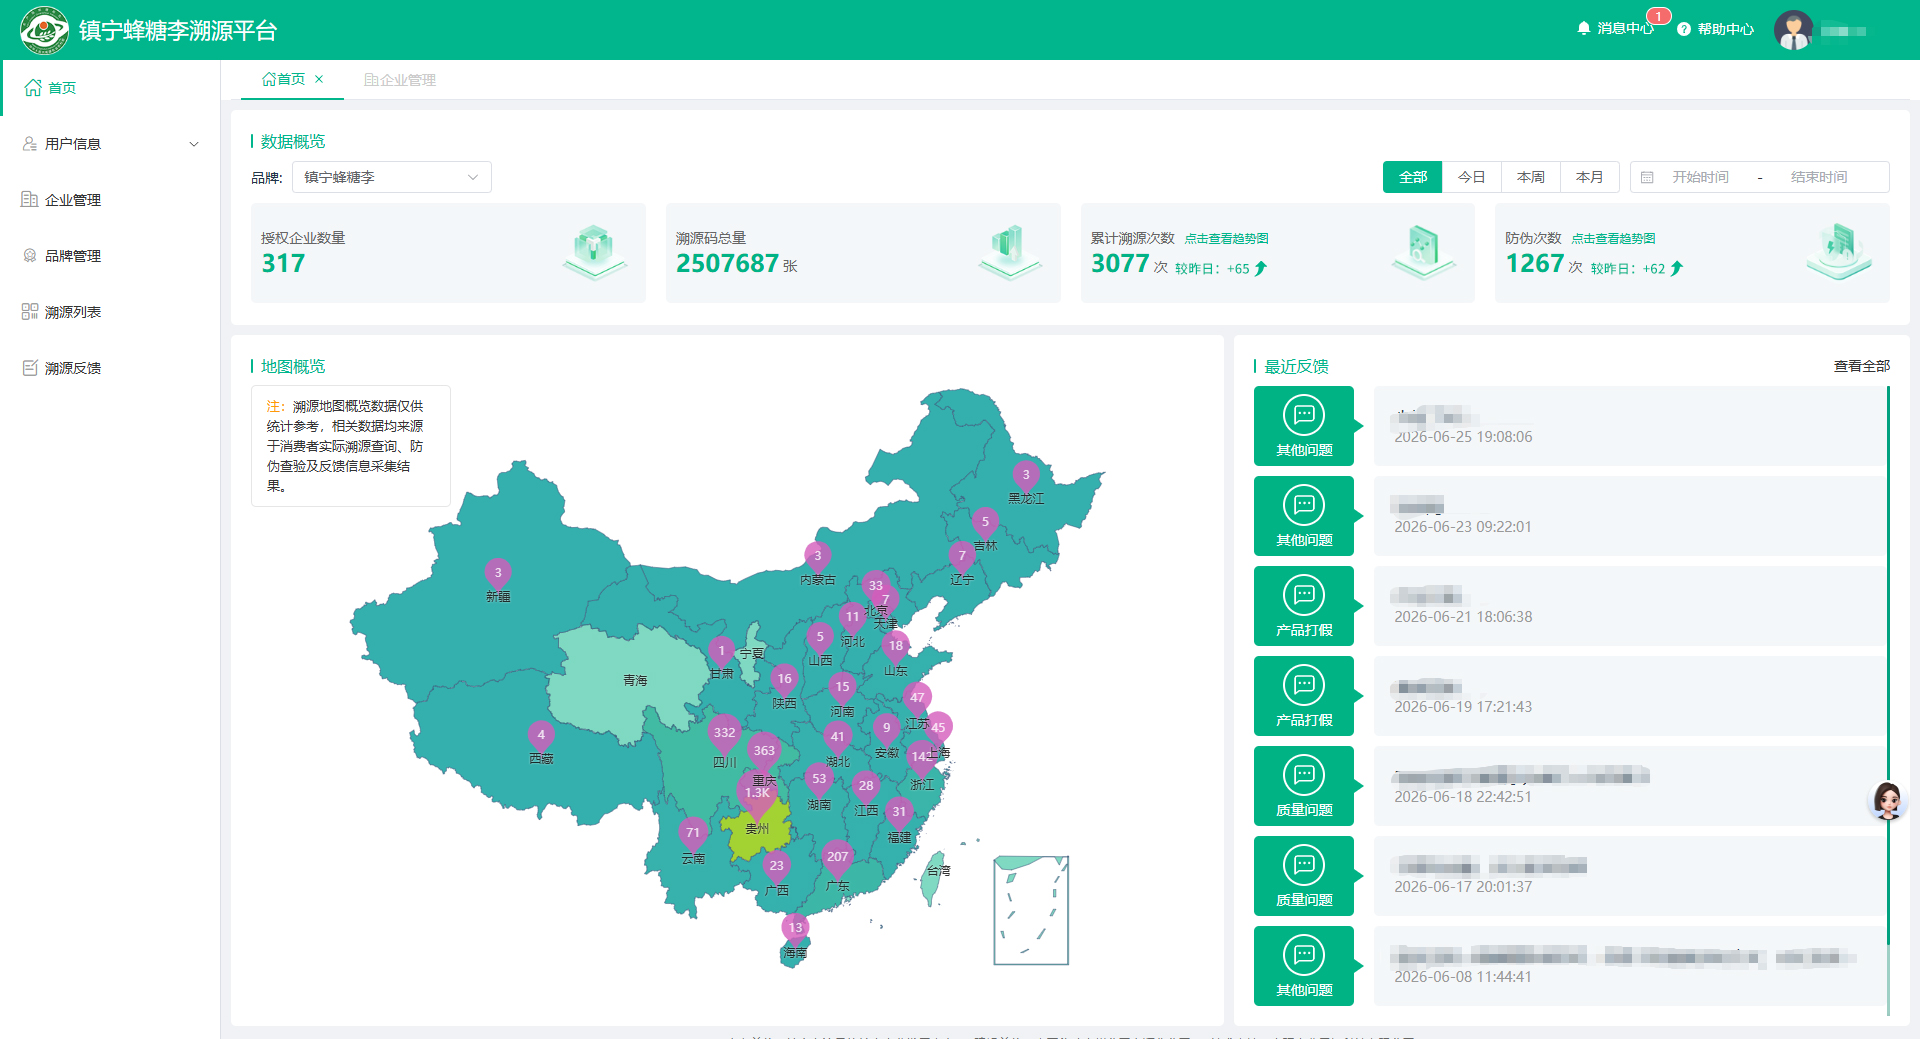This screenshot has height=1039, width=1920.
Task: Click the 363 marker on 重庆
Action: click(x=764, y=751)
